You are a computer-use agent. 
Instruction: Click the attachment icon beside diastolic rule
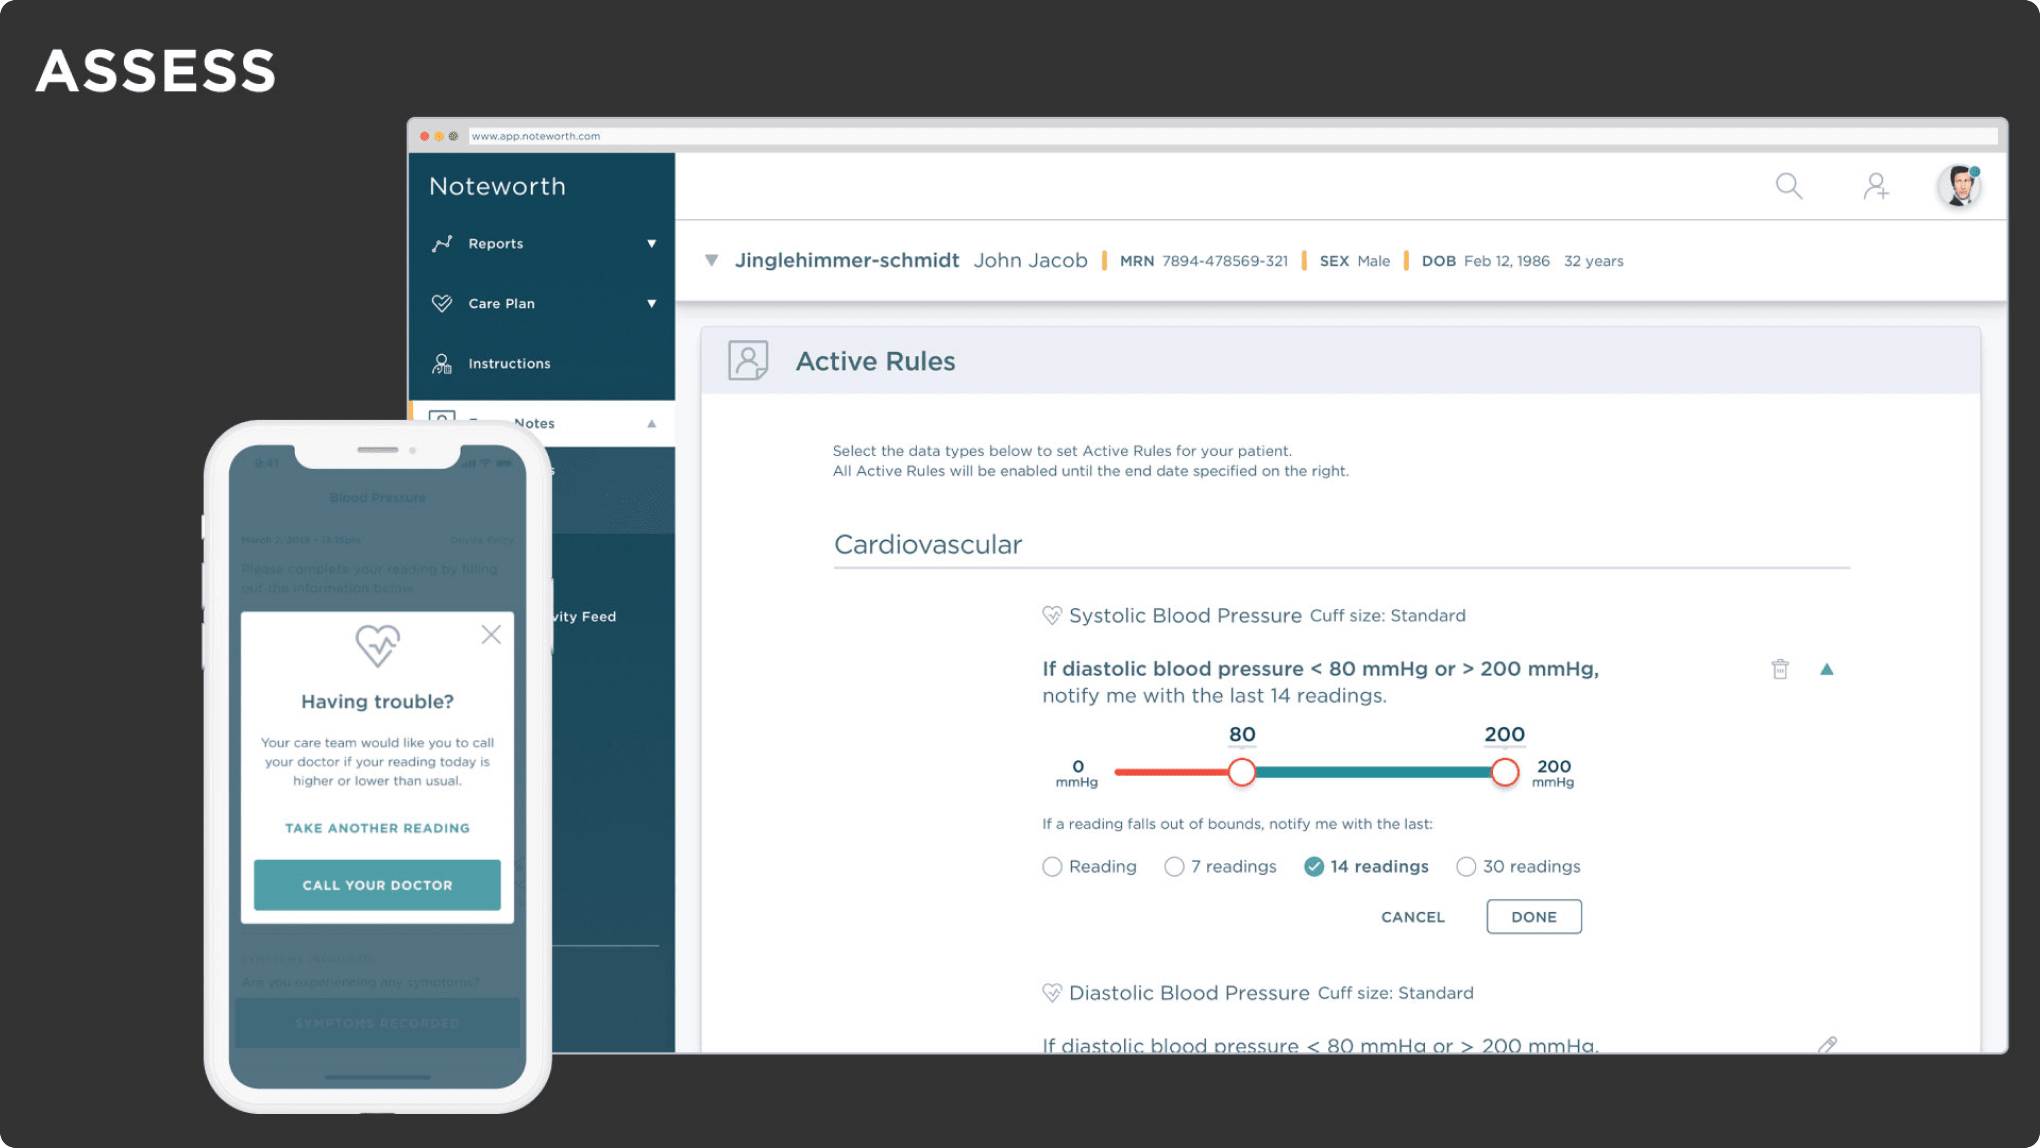[1828, 1045]
